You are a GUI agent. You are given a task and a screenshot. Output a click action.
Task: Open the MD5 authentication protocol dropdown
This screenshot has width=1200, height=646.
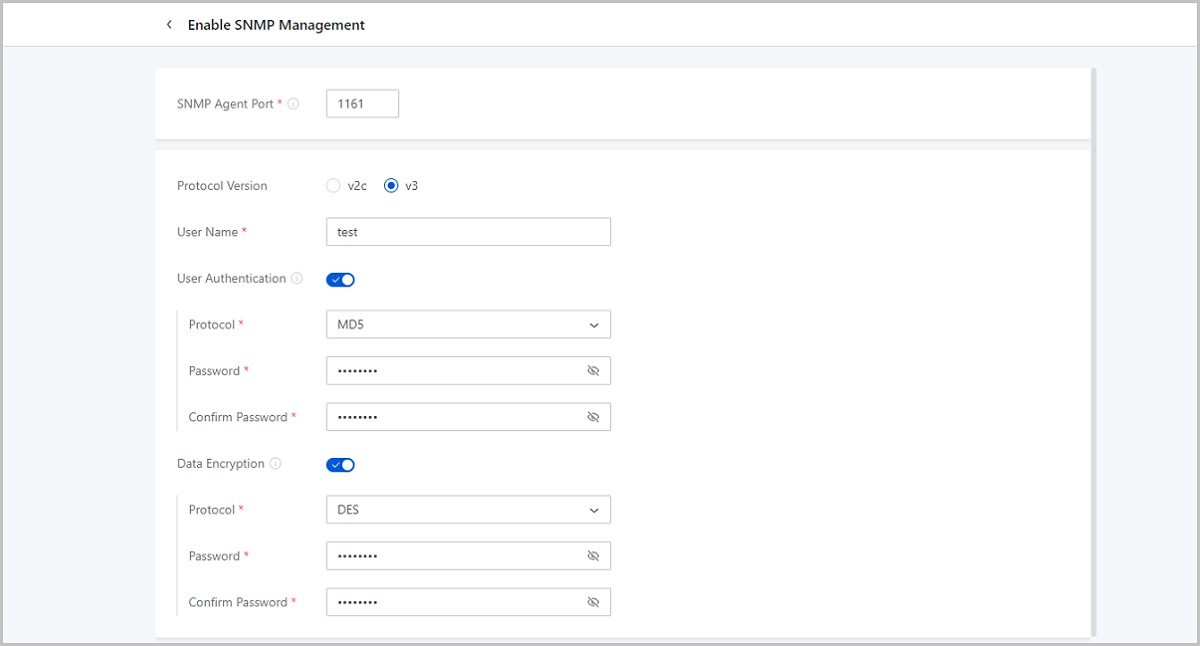pyautogui.click(x=468, y=325)
